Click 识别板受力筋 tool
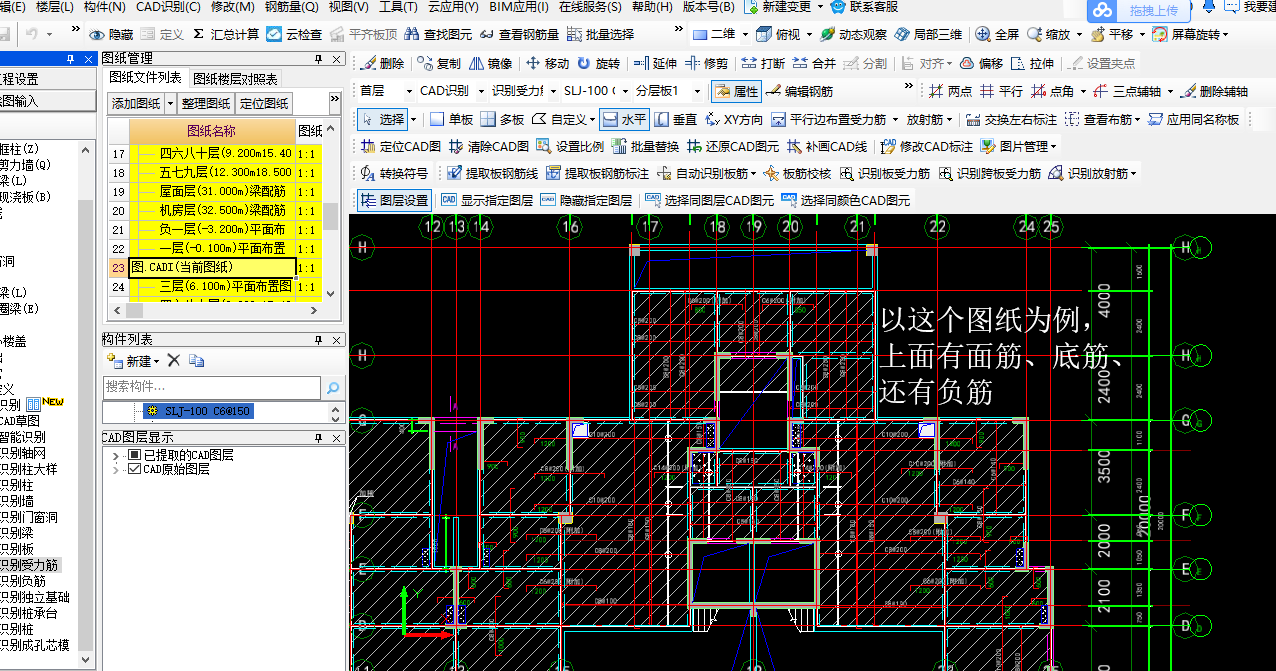 tap(885, 173)
